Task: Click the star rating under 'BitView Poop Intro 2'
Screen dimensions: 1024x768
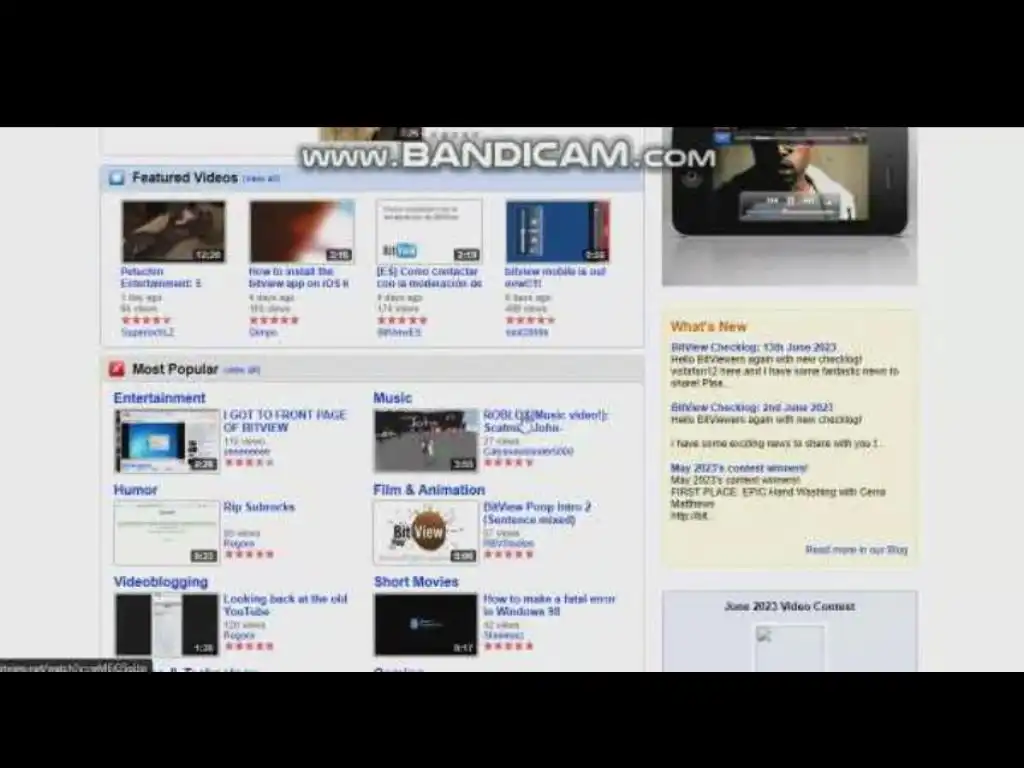Action: [x=509, y=554]
